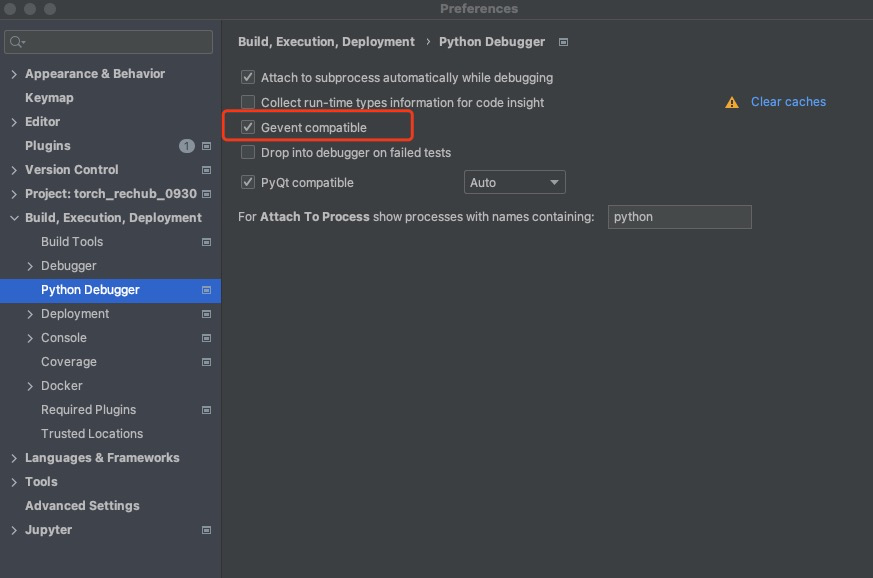The height and width of the screenshot is (578, 873).
Task: Click the Debugger tree item label
Action: tap(68, 266)
